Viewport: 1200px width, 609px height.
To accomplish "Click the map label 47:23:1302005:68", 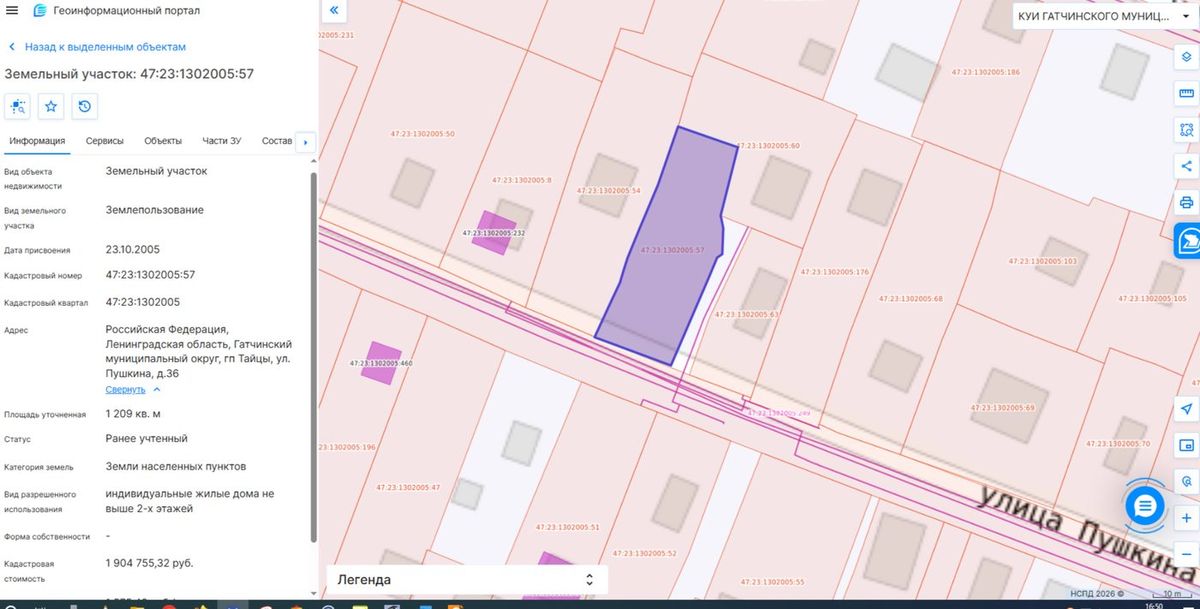I will 911,298.
